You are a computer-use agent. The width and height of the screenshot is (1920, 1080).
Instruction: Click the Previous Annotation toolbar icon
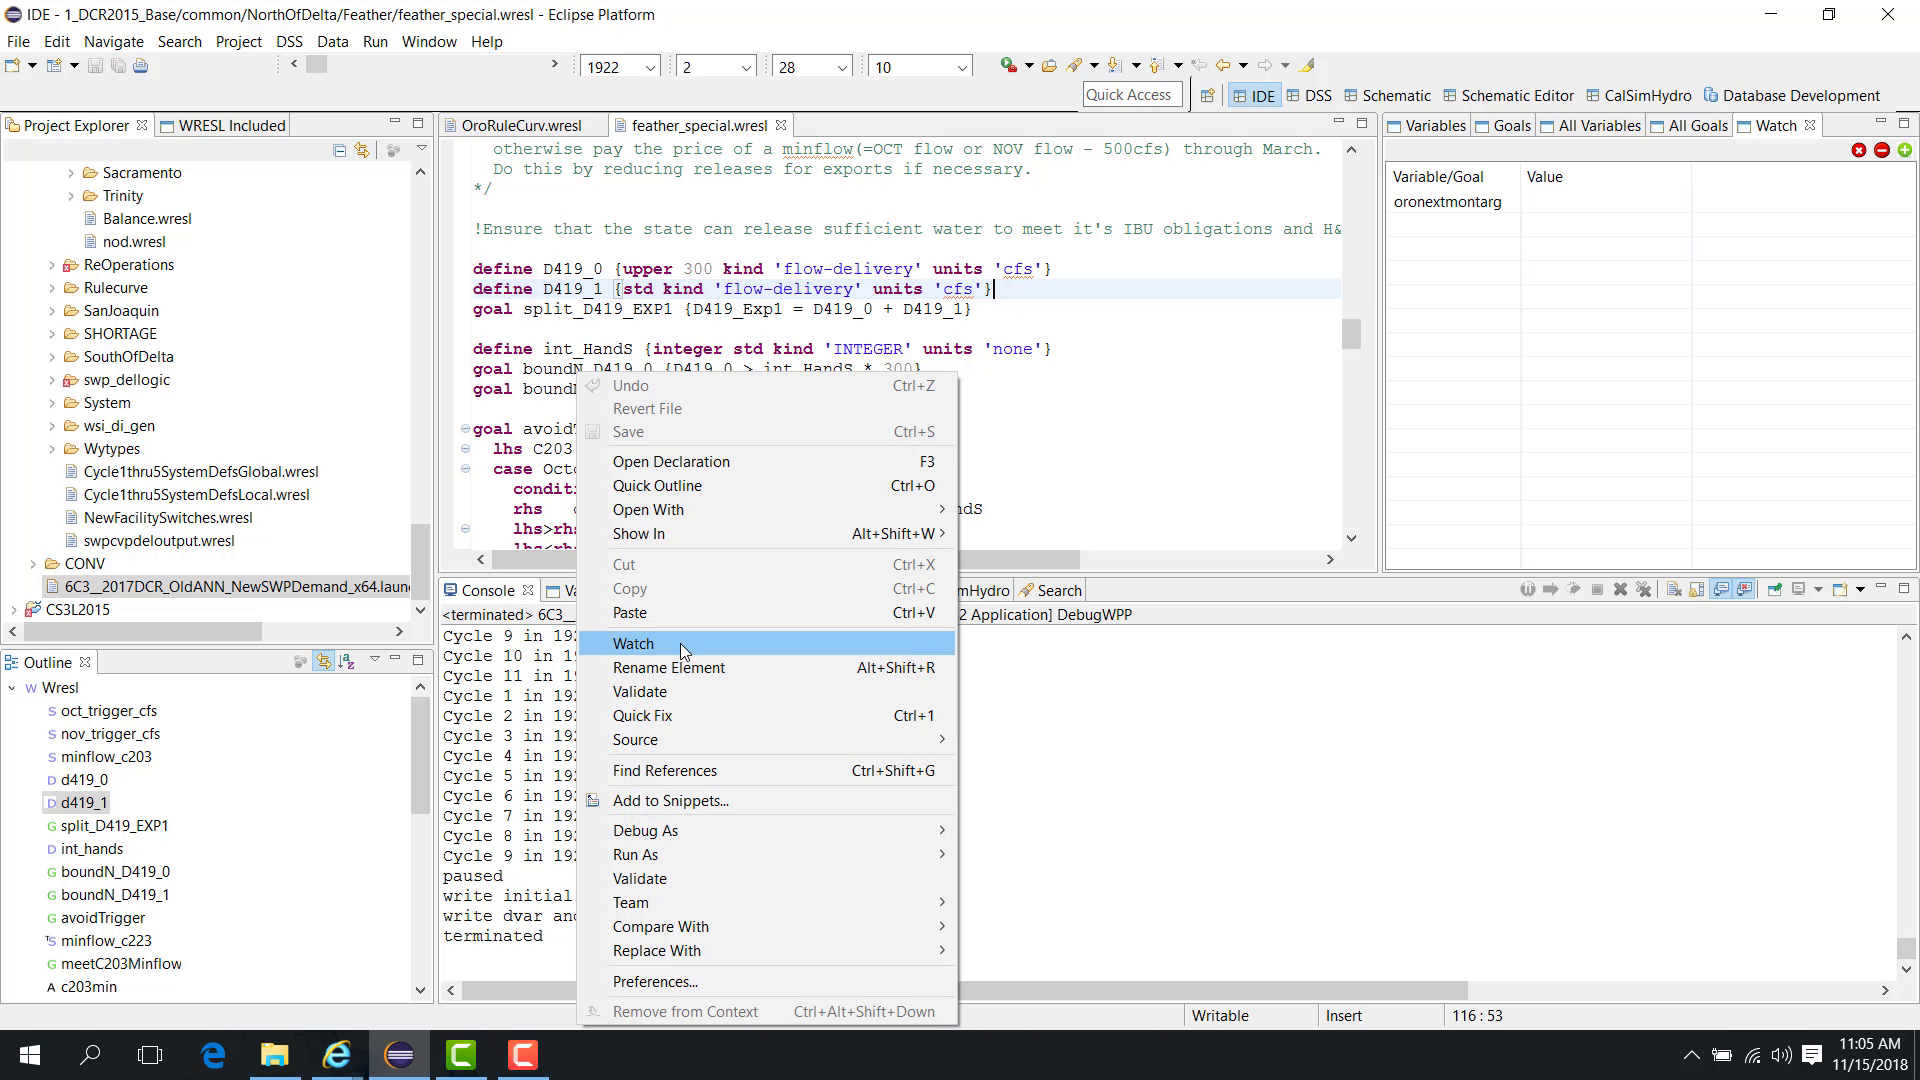1156,66
